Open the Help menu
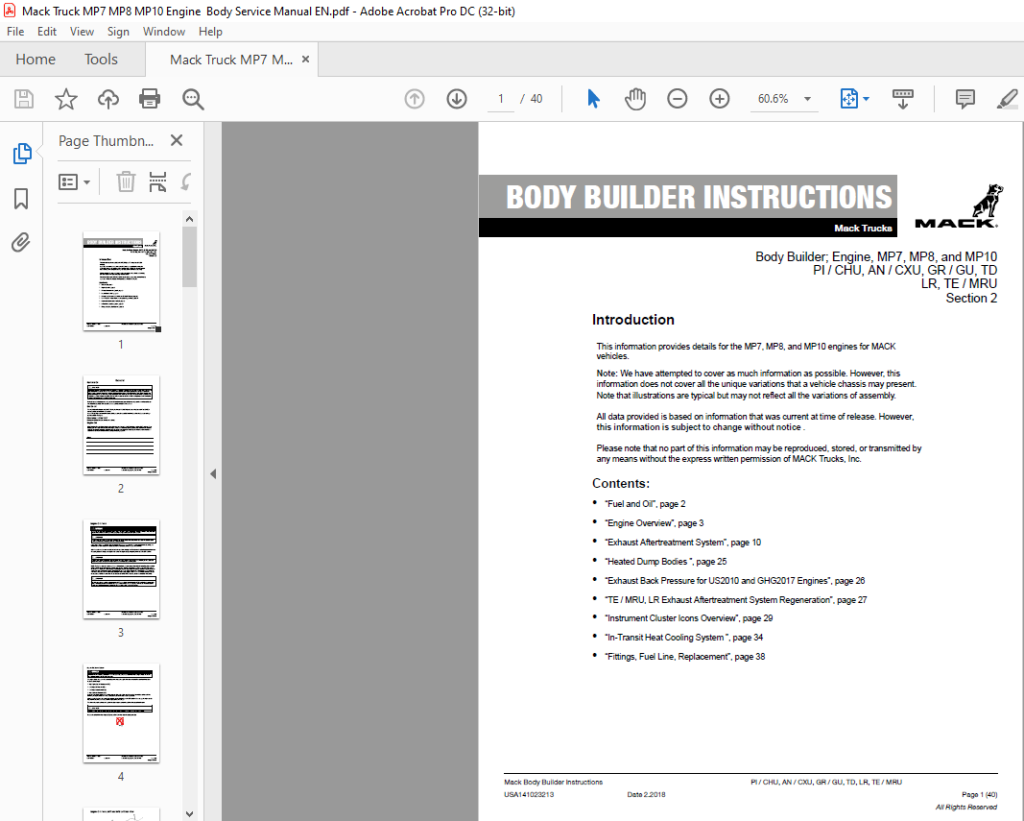Image resolution: width=1024 pixels, height=821 pixels. click(x=210, y=31)
